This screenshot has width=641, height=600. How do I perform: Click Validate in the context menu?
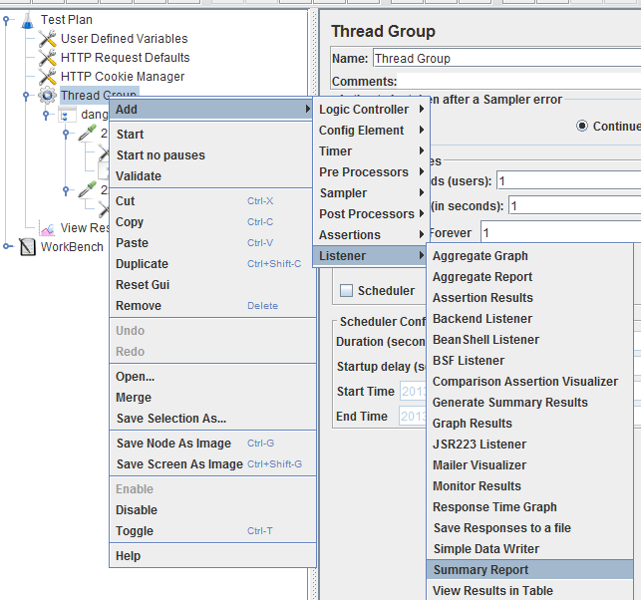coord(213,176)
